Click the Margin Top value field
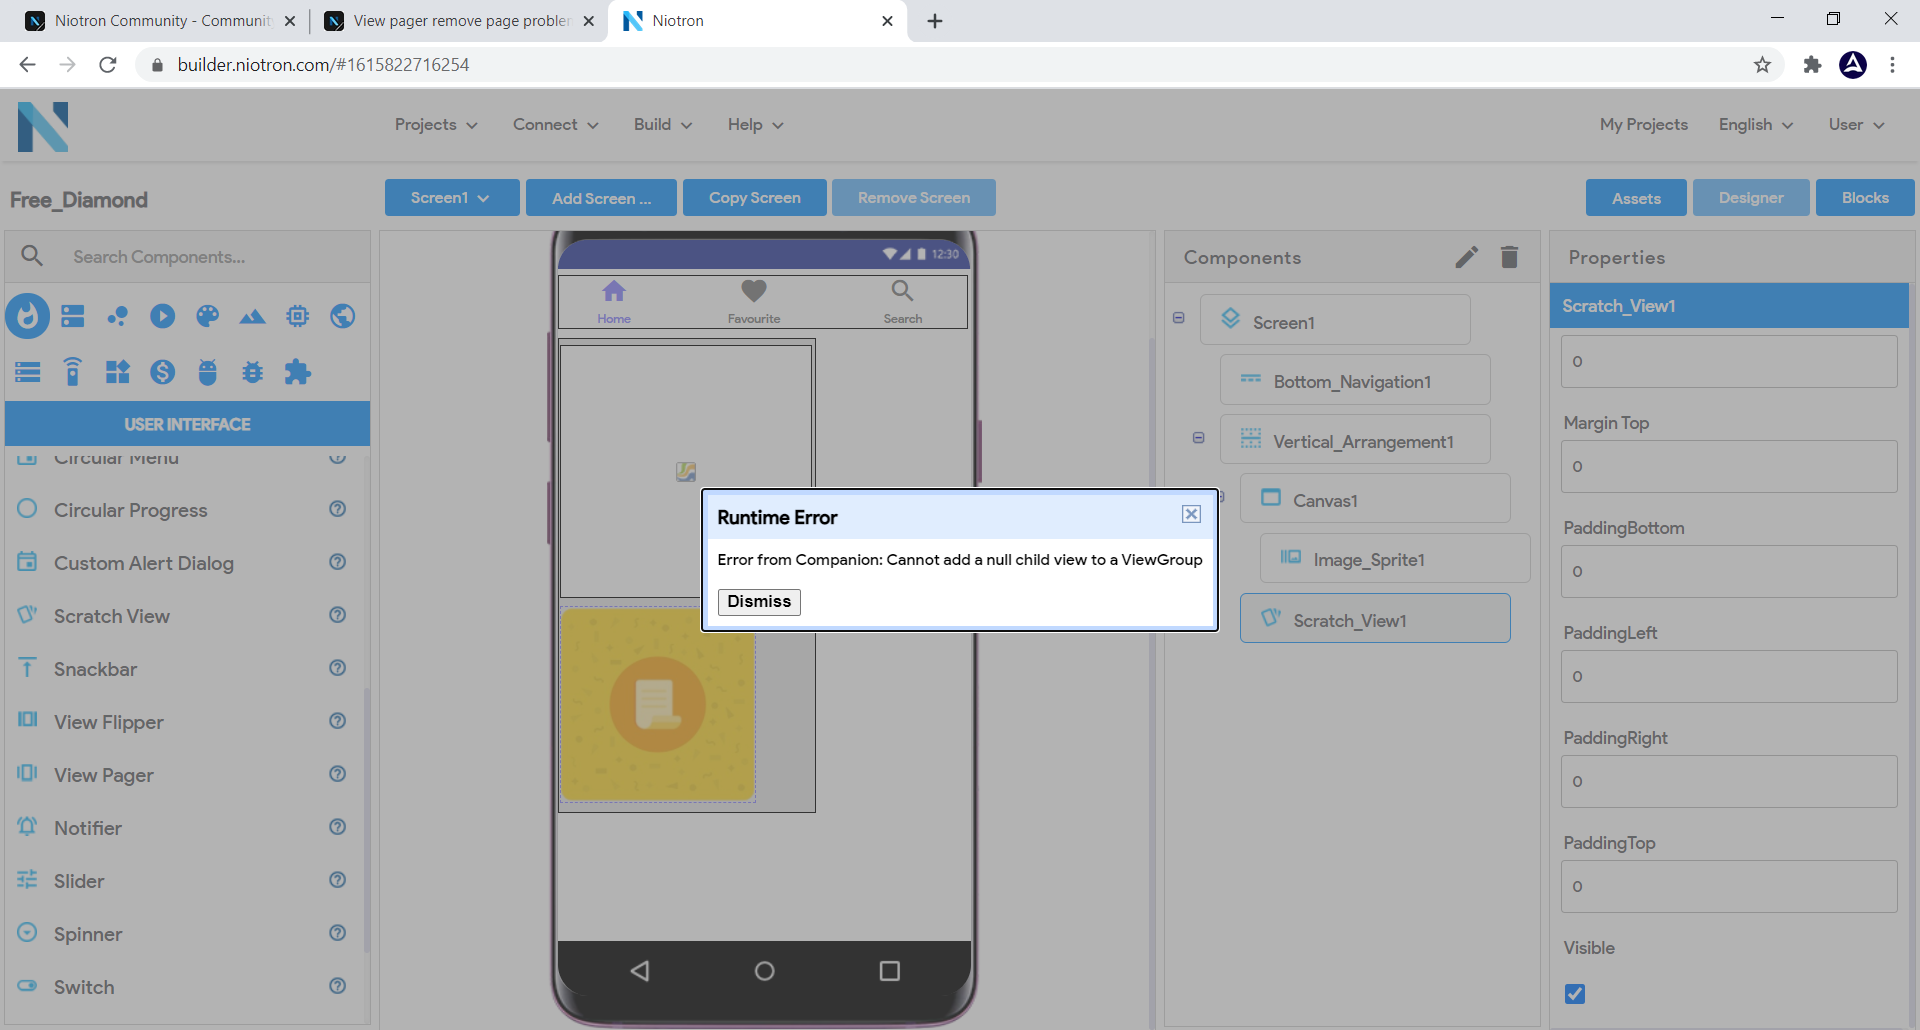The width and height of the screenshot is (1920, 1030). click(1729, 467)
